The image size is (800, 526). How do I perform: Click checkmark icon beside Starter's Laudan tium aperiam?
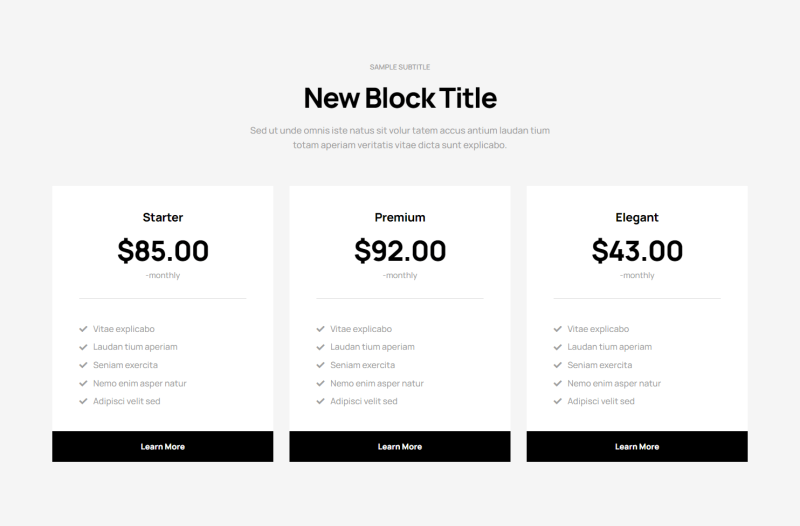coord(83,347)
